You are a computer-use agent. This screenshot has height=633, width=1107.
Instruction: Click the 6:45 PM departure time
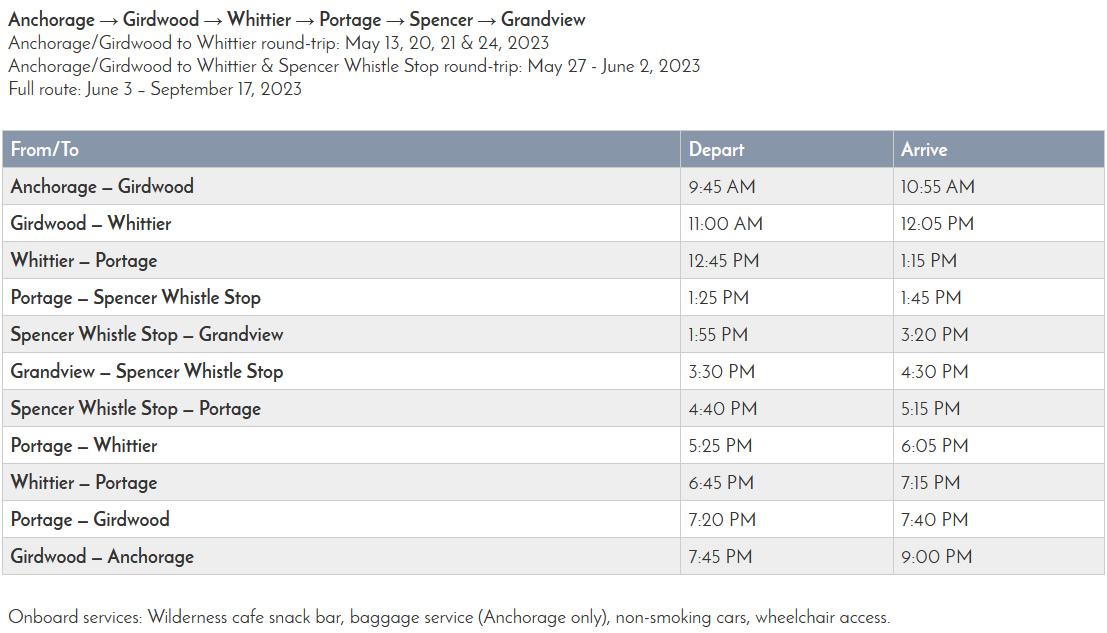click(721, 483)
